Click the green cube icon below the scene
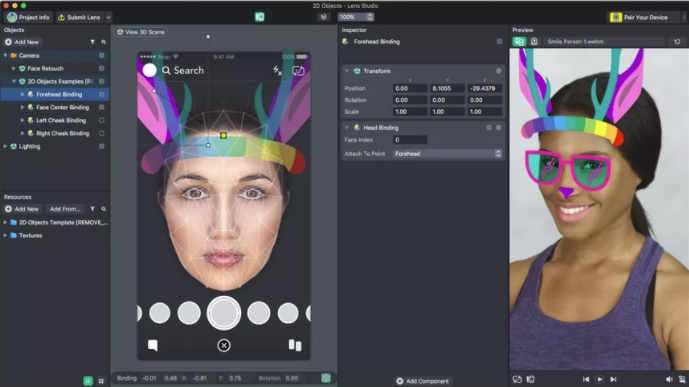The height and width of the screenshot is (387, 689). [326, 378]
